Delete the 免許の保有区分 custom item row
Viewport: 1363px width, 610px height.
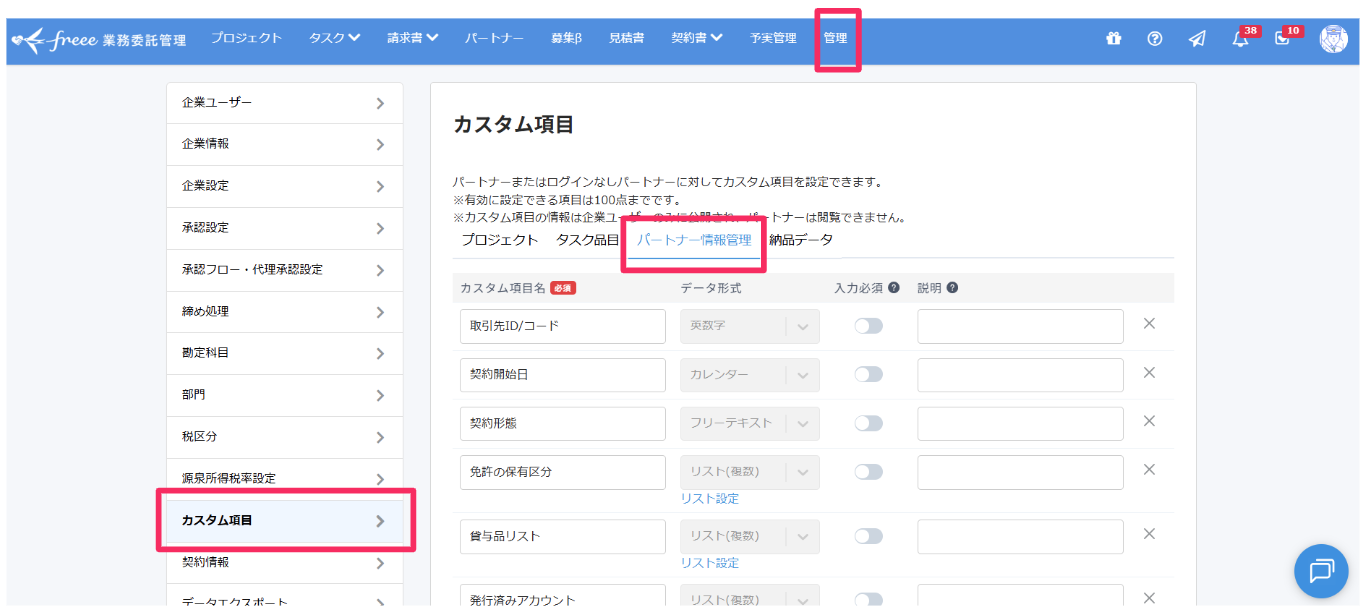[x=1149, y=470]
